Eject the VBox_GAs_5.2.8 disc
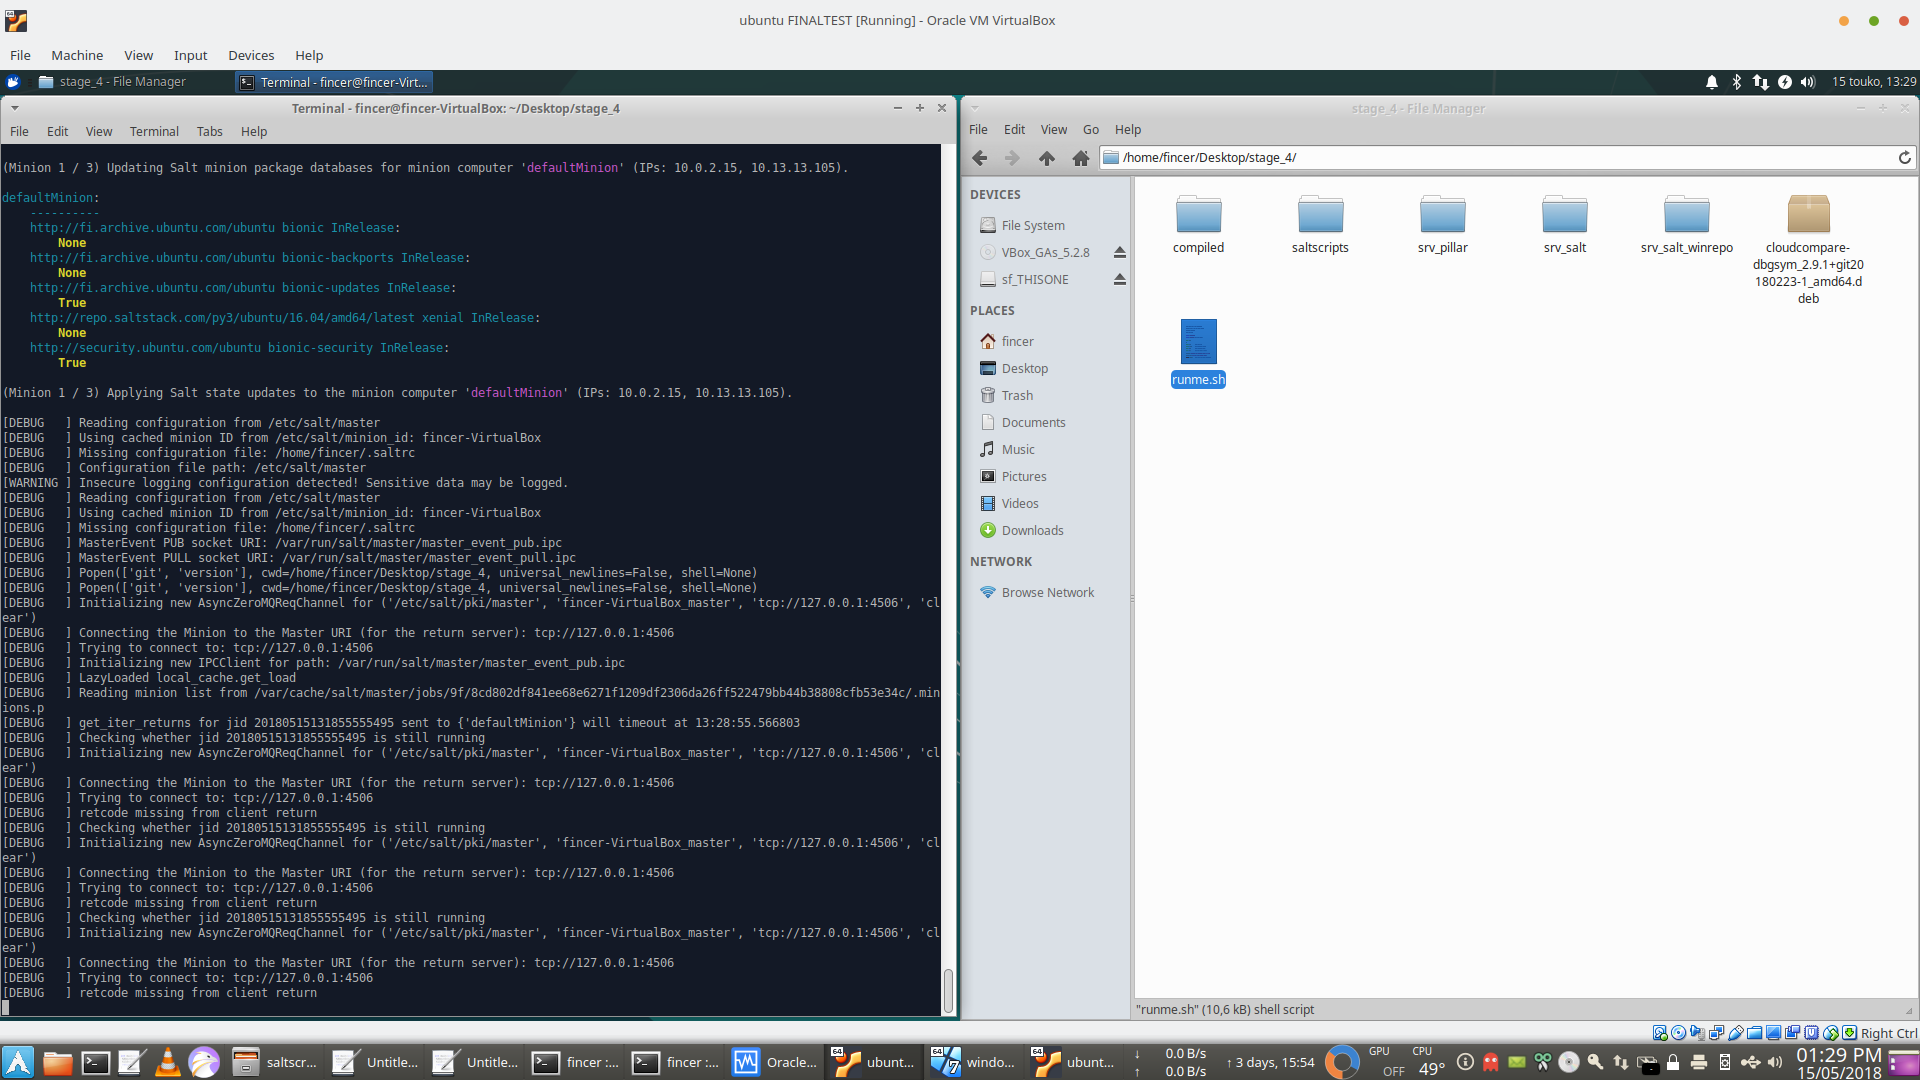The image size is (1920, 1080). pos(1120,253)
